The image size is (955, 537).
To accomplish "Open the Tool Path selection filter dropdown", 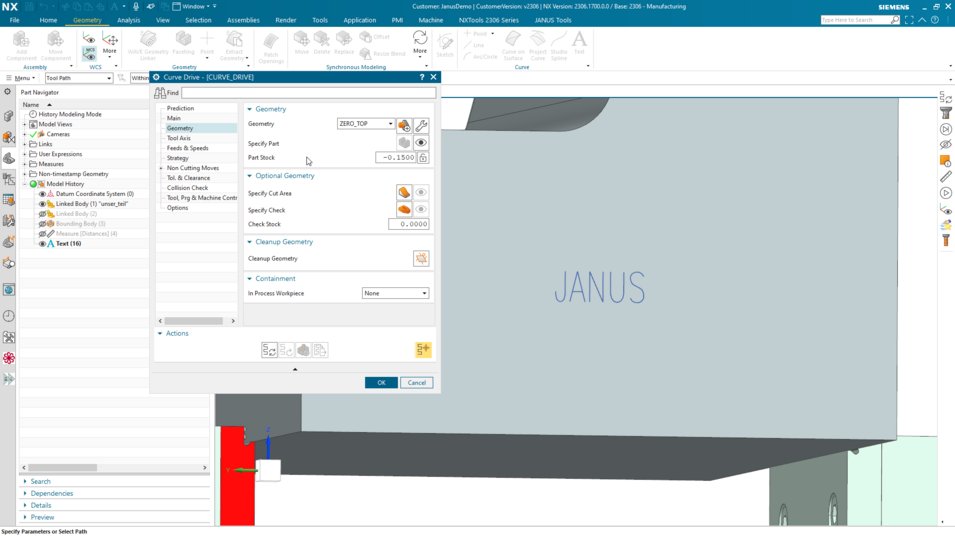I will (x=79, y=78).
